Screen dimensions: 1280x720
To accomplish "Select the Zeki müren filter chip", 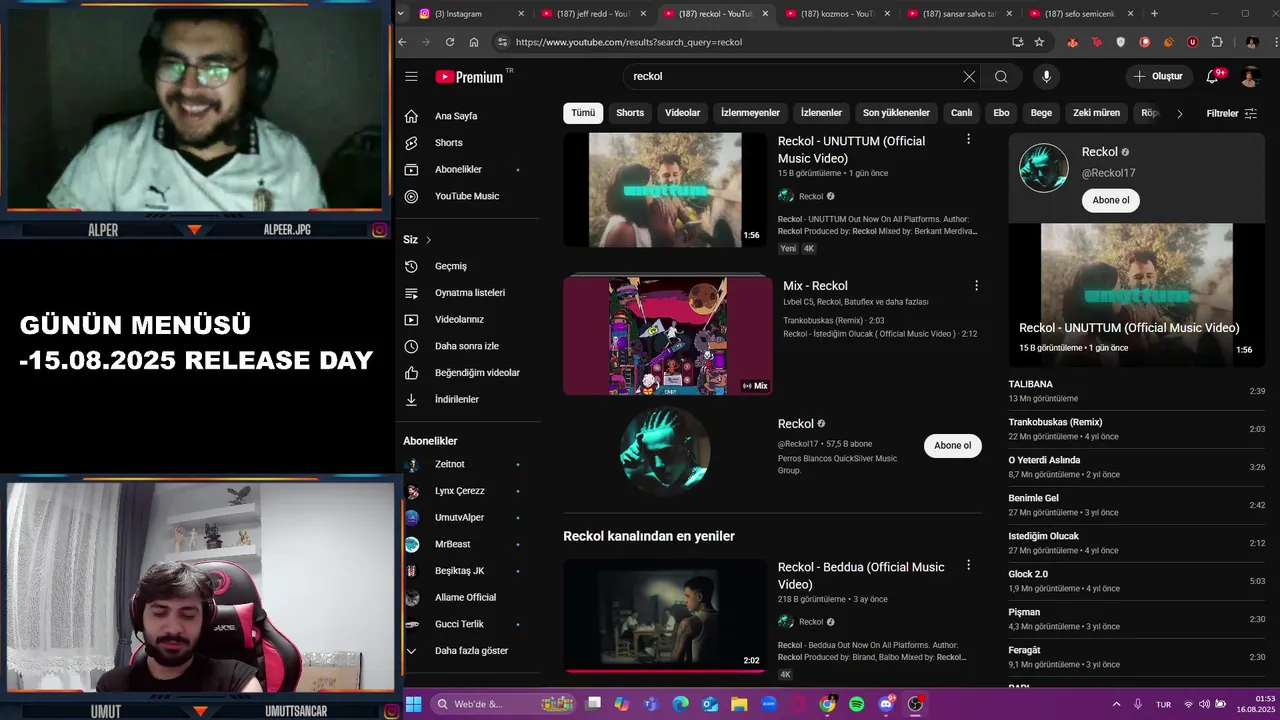I will 1096,113.
